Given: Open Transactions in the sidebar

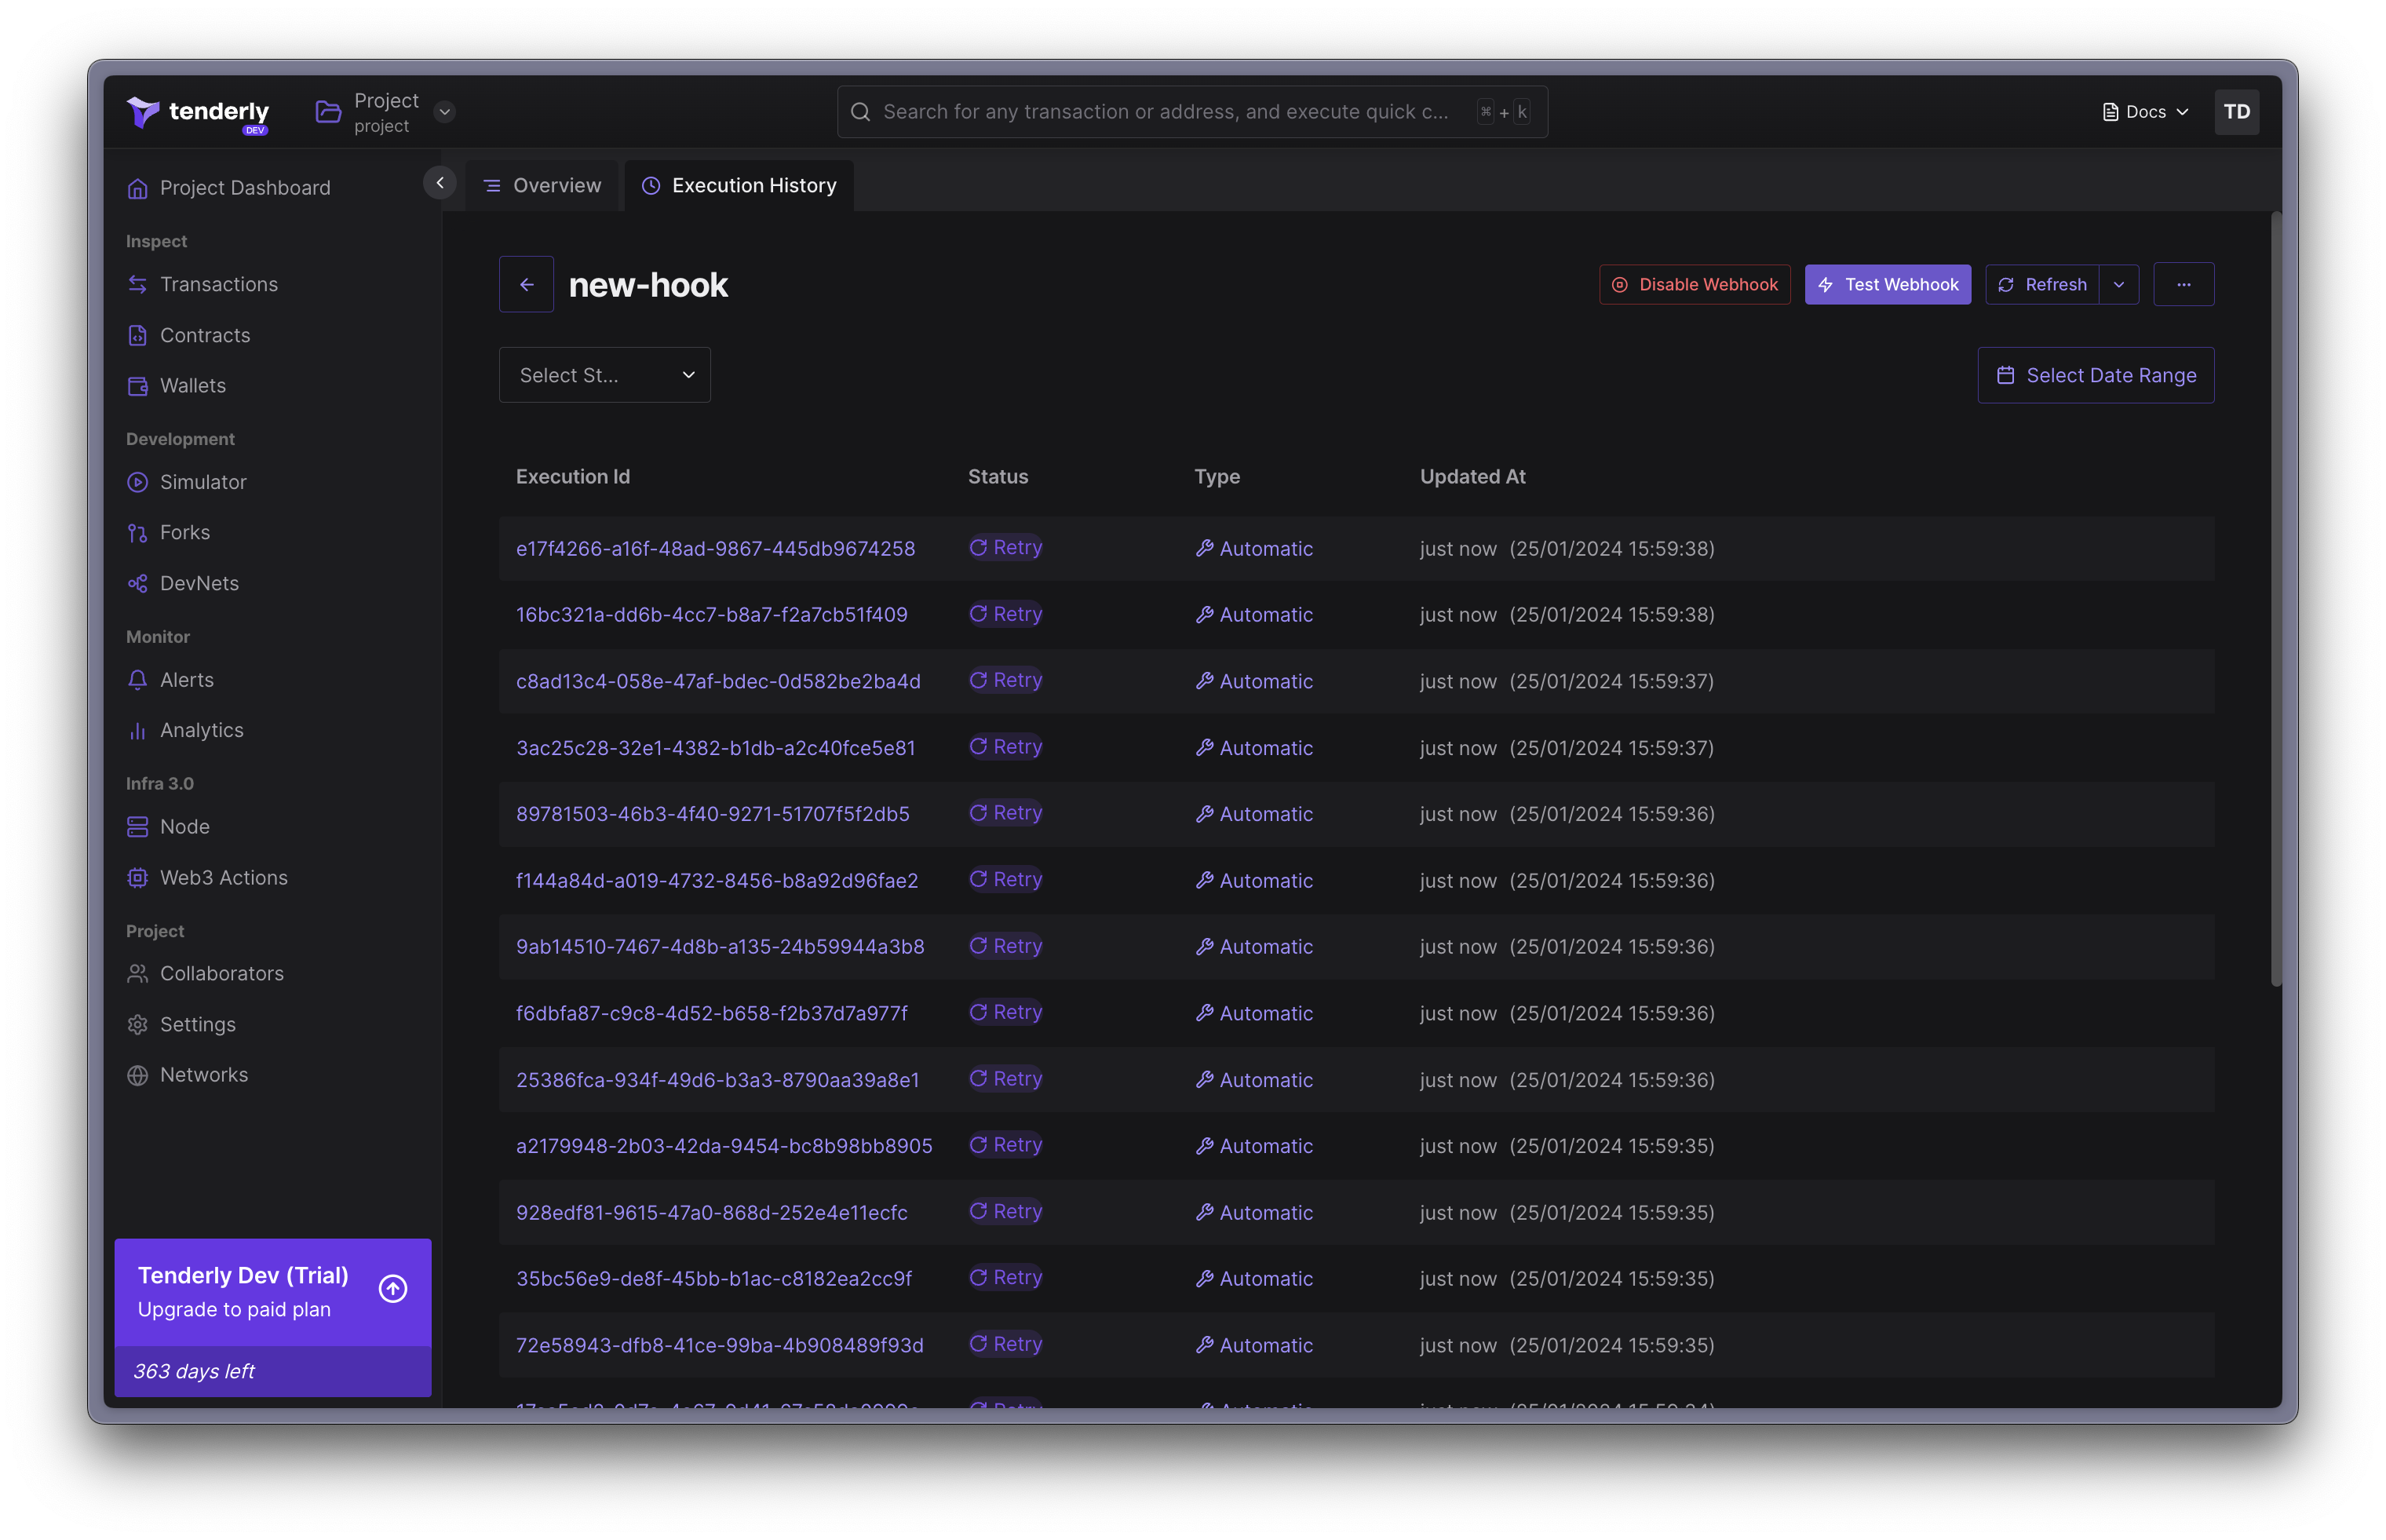Looking at the screenshot, I should 202,285.
